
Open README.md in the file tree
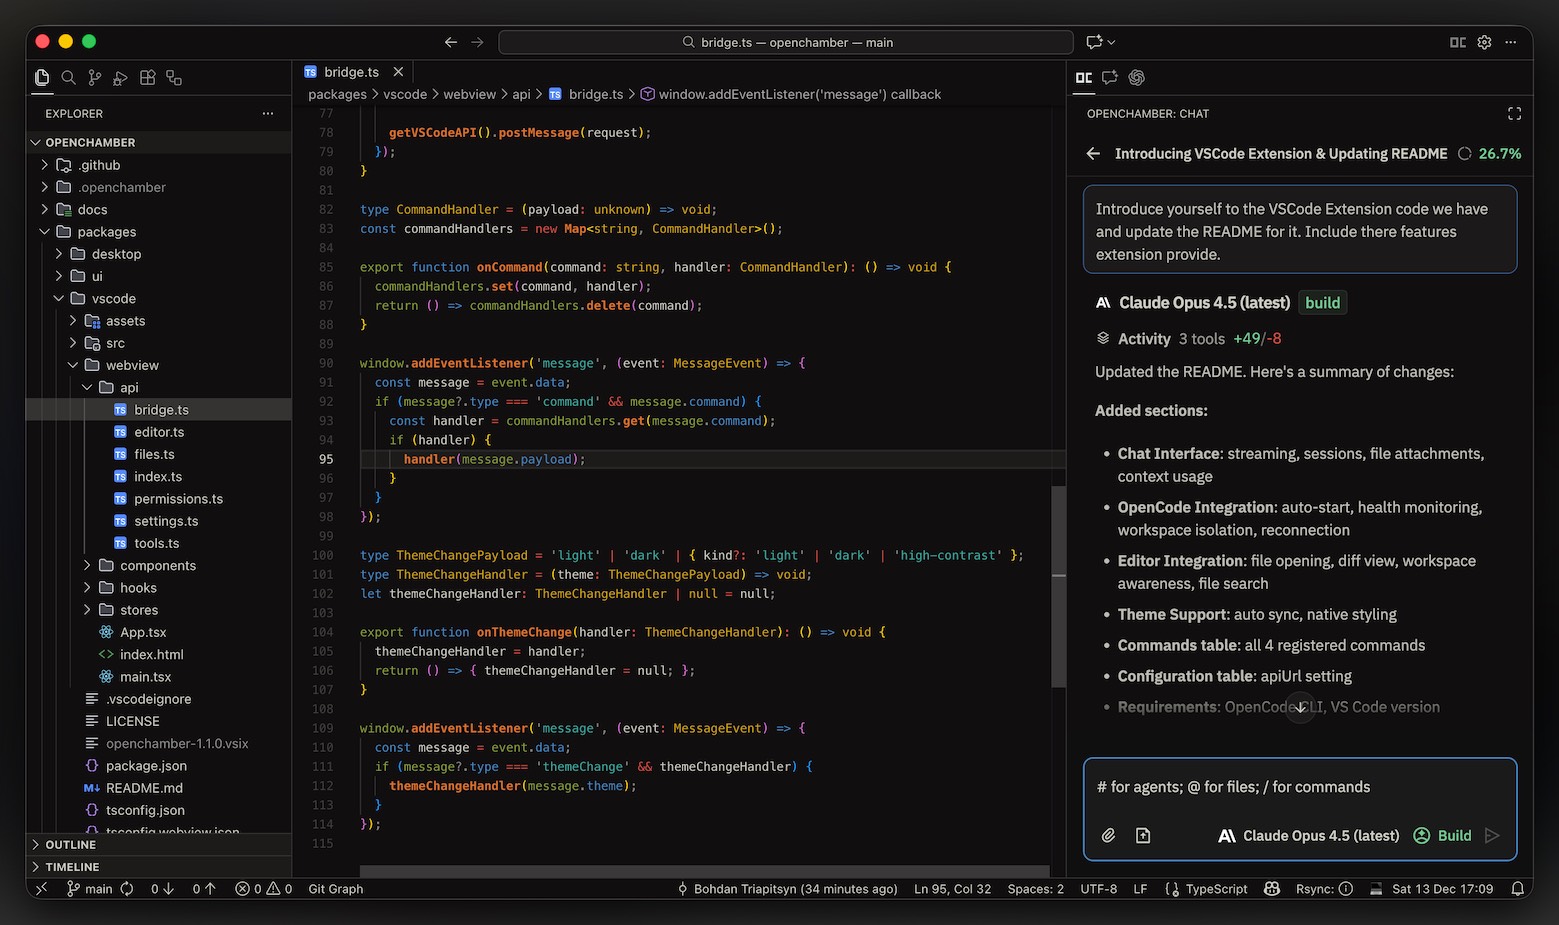[144, 788]
